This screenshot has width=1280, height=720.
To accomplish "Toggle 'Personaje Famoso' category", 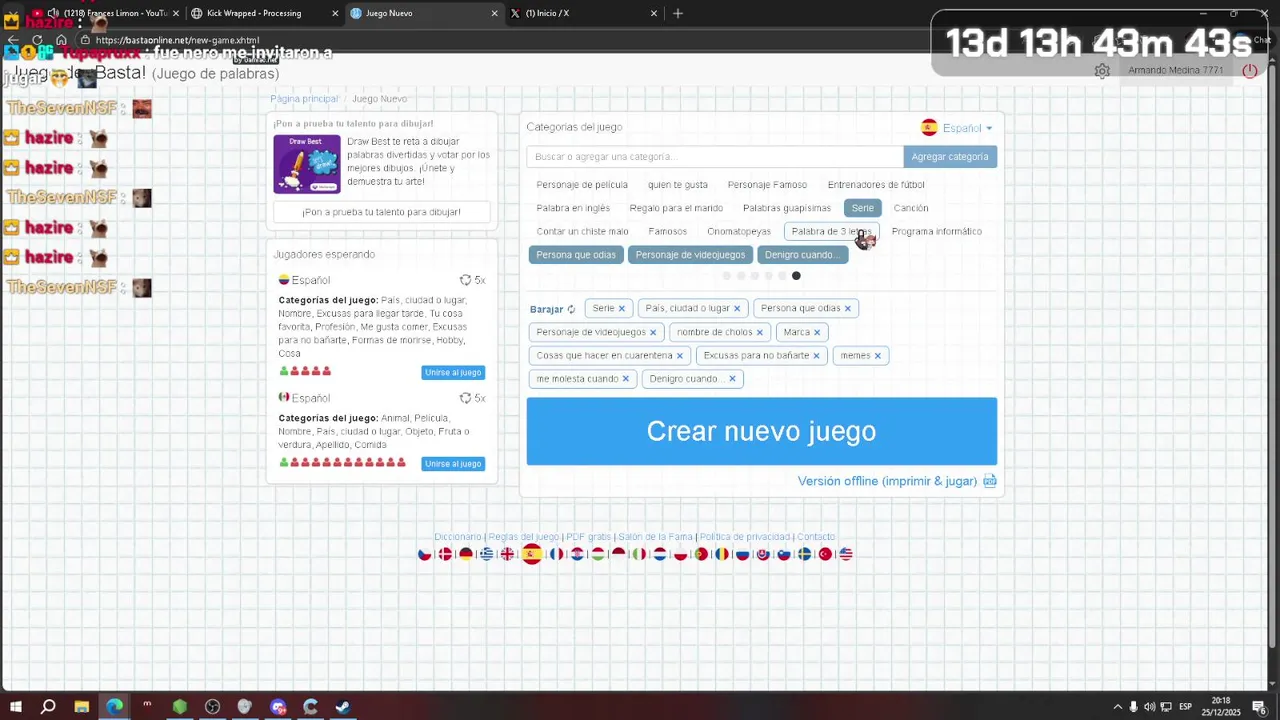I will pyautogui.click(x=767, y=185).
